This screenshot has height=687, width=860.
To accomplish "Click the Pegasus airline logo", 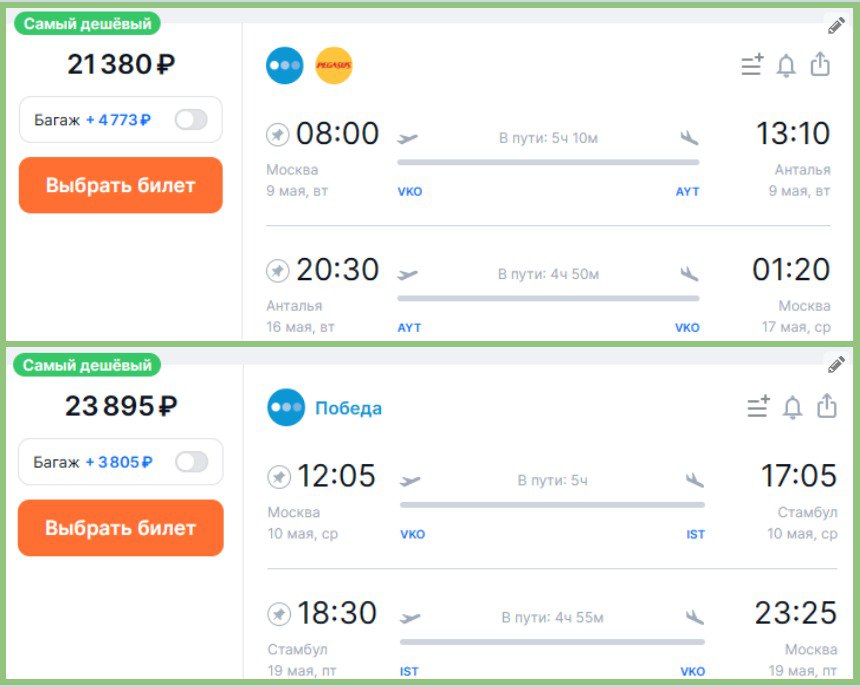I will (334, 66).
